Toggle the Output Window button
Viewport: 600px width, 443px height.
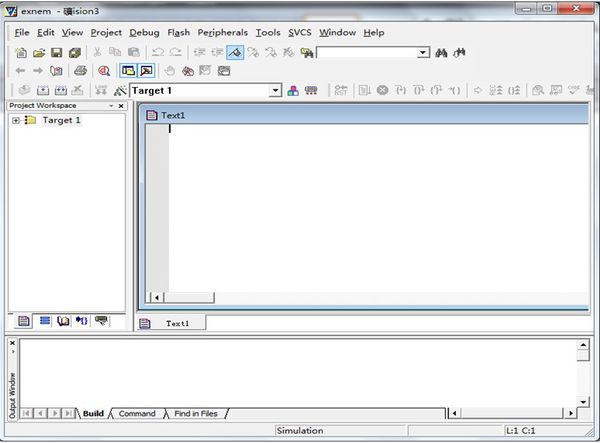146,70
